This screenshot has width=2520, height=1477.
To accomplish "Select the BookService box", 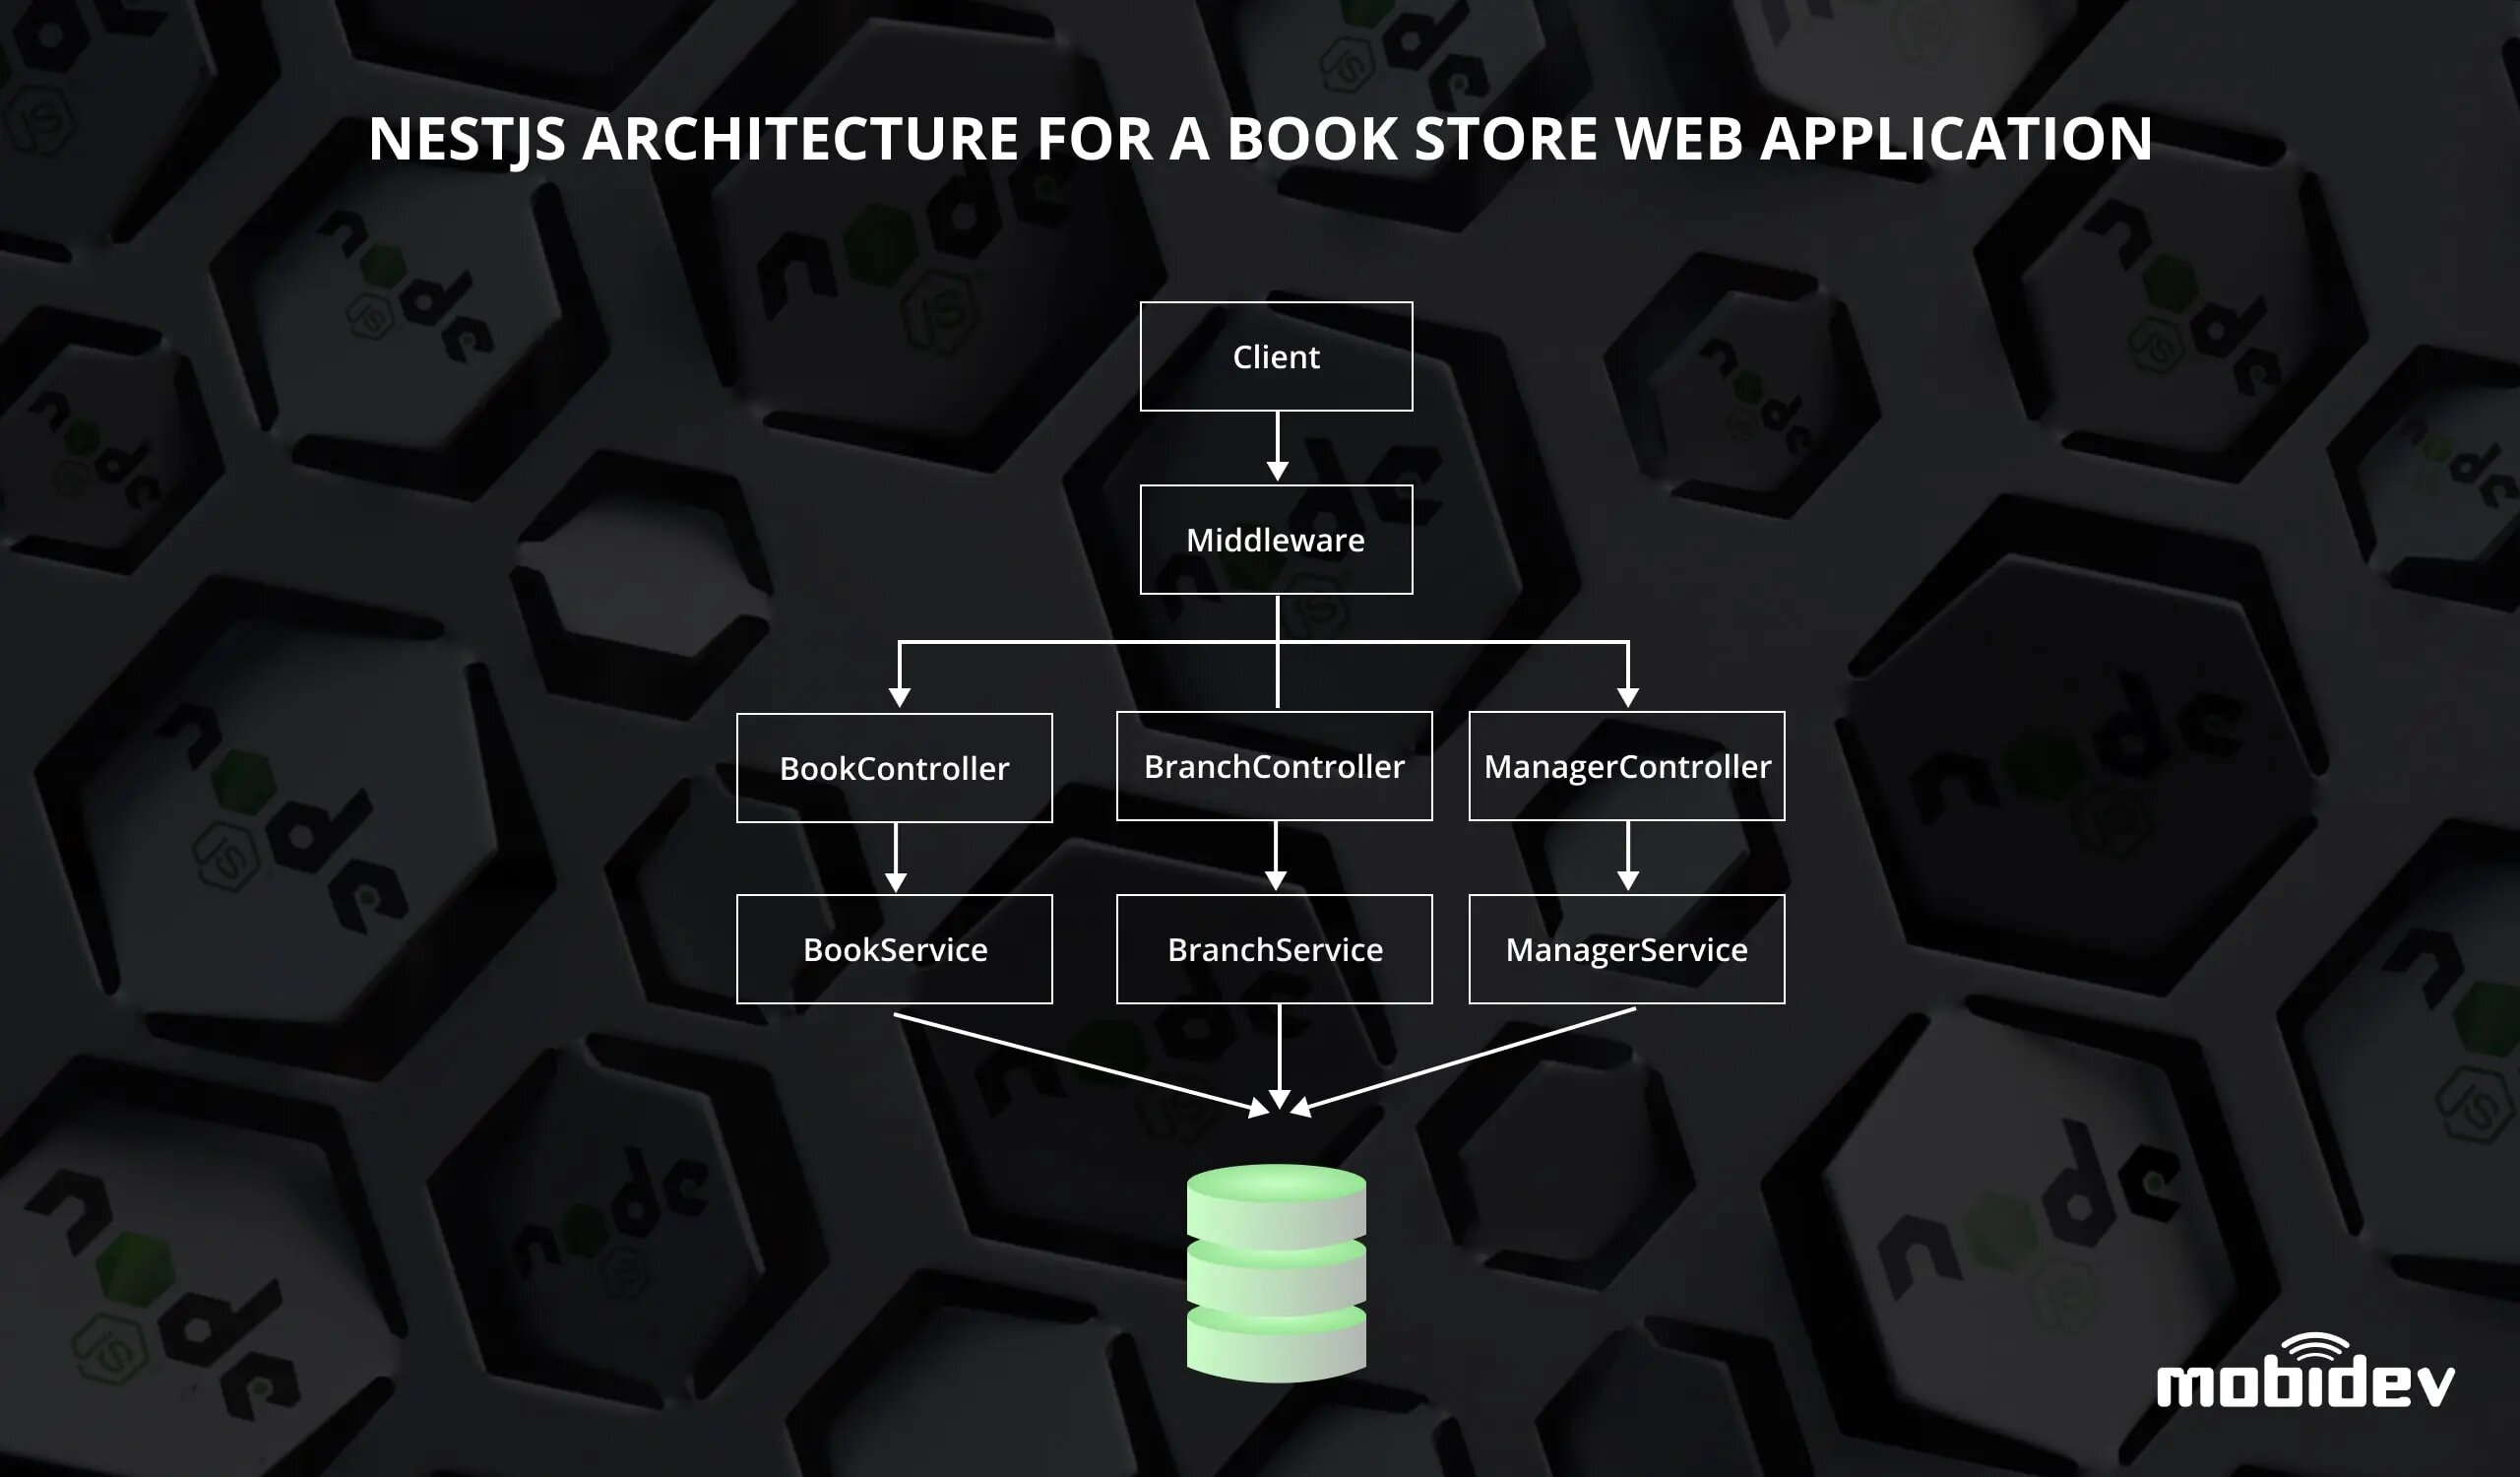I will tap(894, 949).
